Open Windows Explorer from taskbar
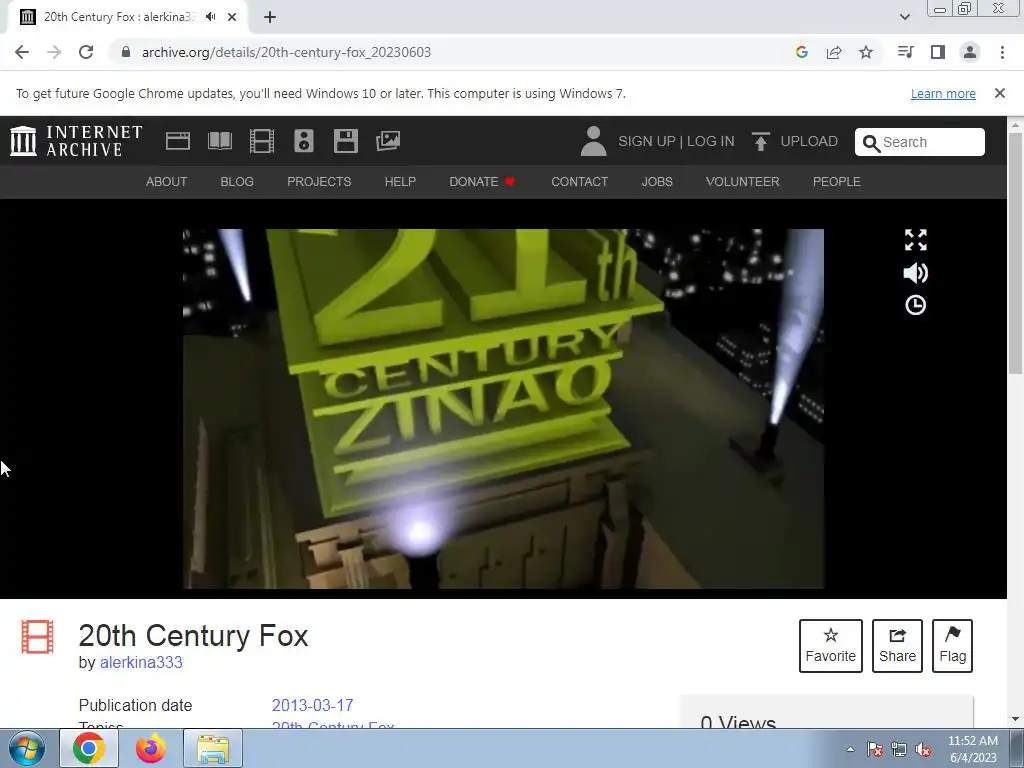Screen dimensions: 1024x768 tap(213, 748)
